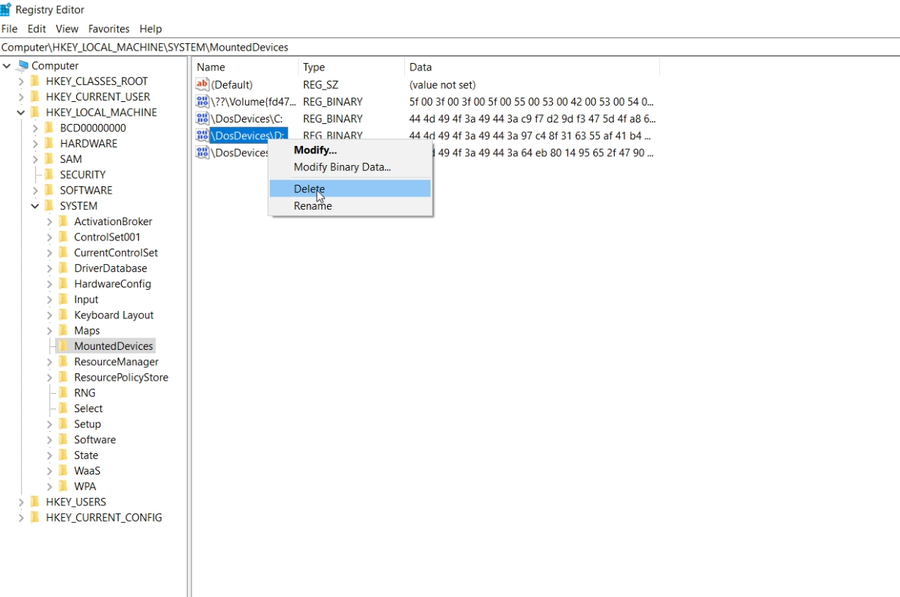Click the Computer icon in tree

pos(23,65)
